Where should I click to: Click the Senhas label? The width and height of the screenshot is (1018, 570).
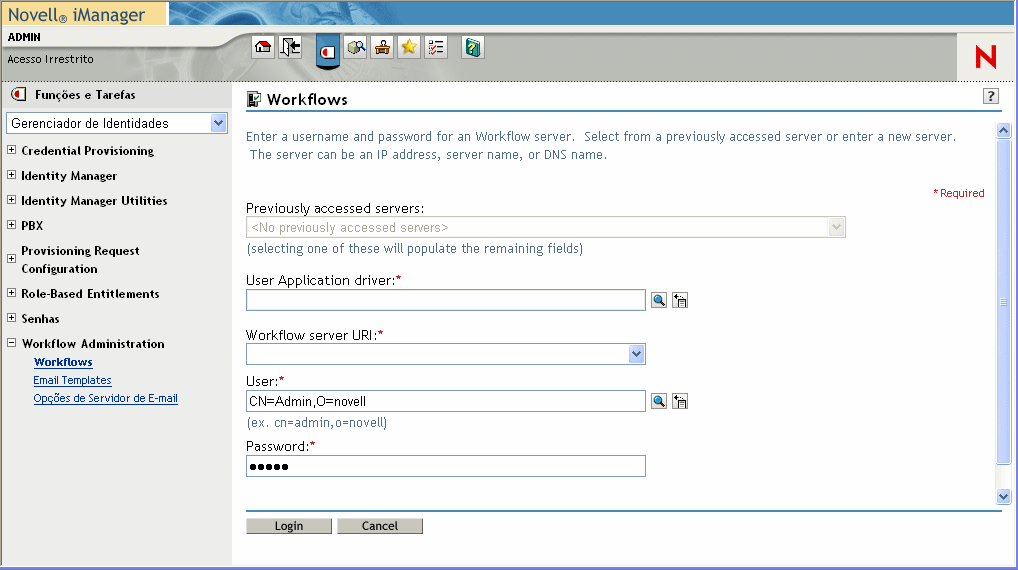[x=40, y=319]
